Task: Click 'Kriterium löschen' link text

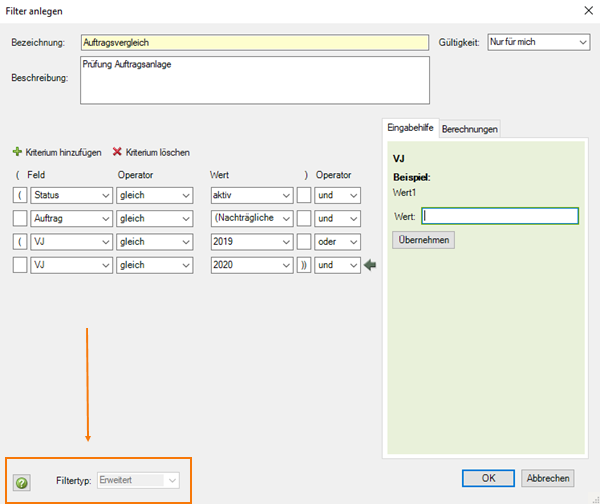Action: (158, 152)
